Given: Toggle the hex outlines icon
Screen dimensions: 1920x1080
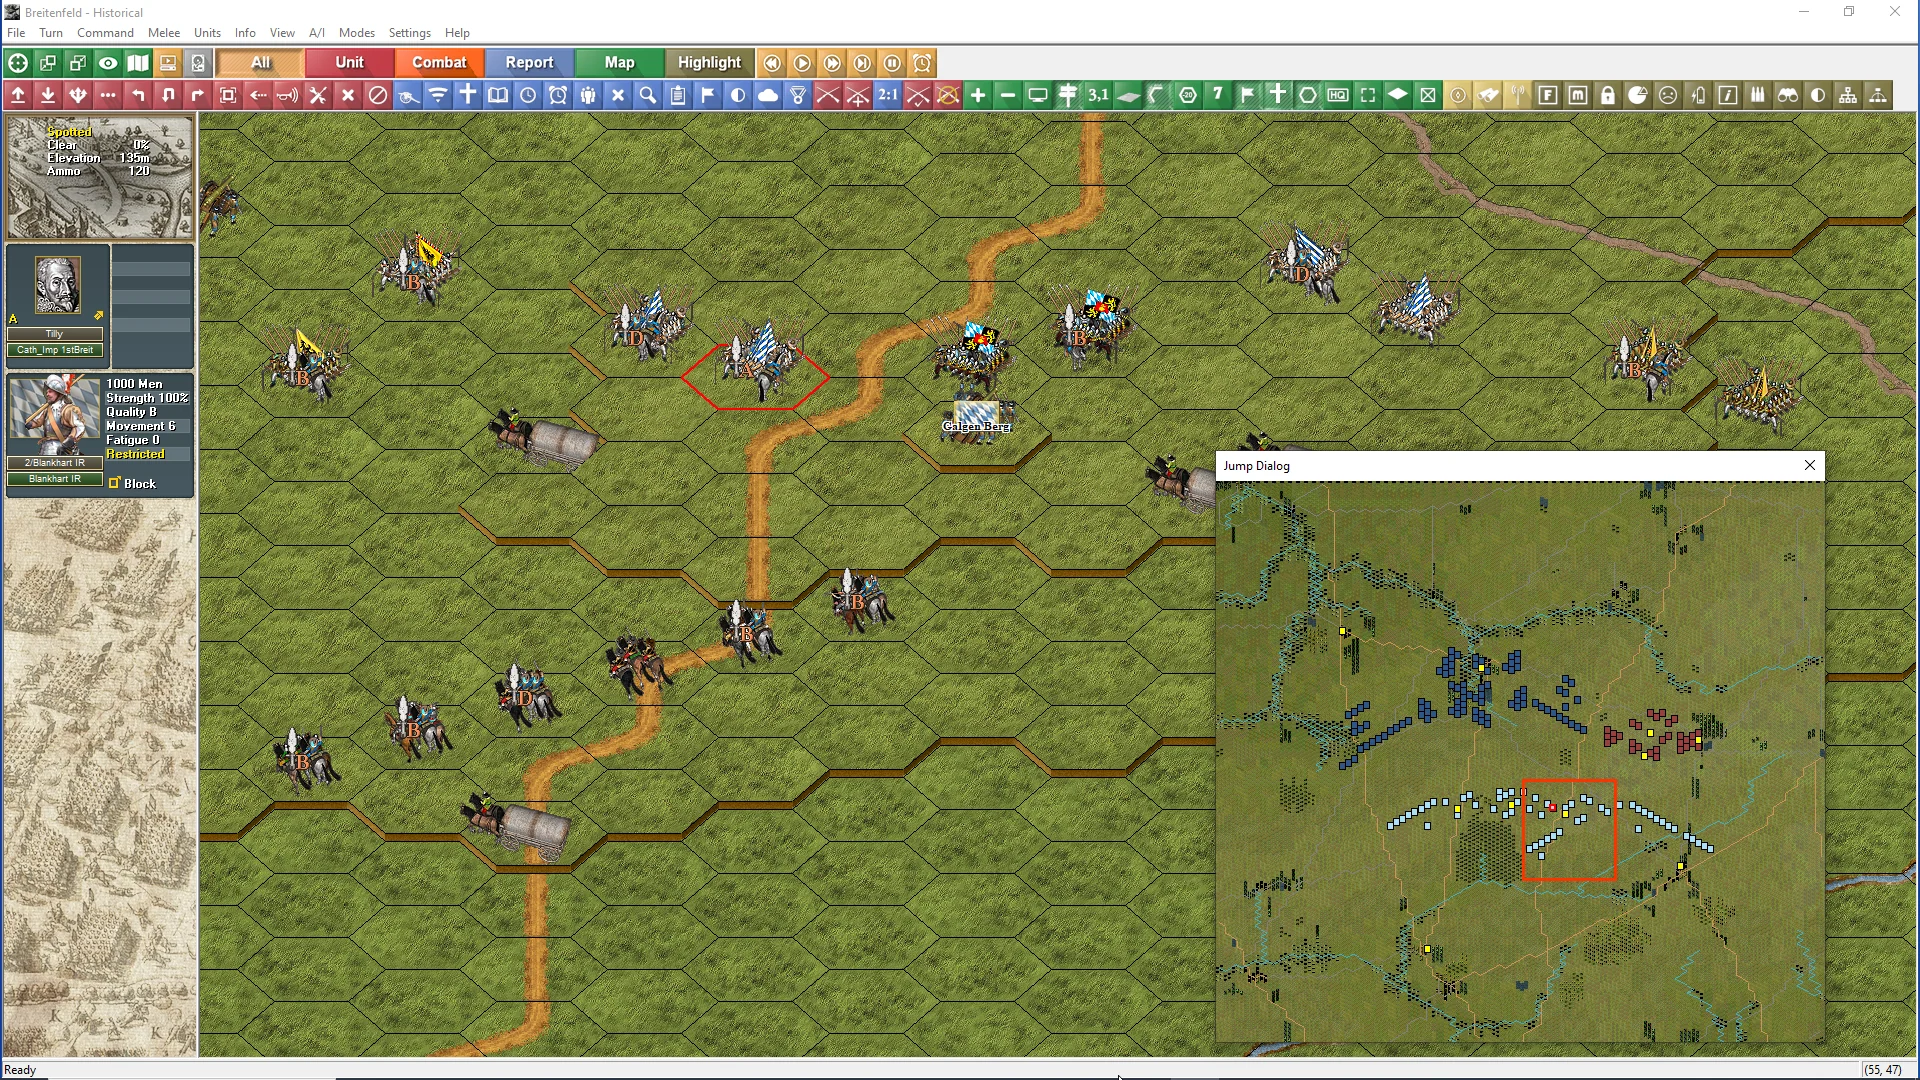Looking at the screenshot, I should coord(1308,96).
